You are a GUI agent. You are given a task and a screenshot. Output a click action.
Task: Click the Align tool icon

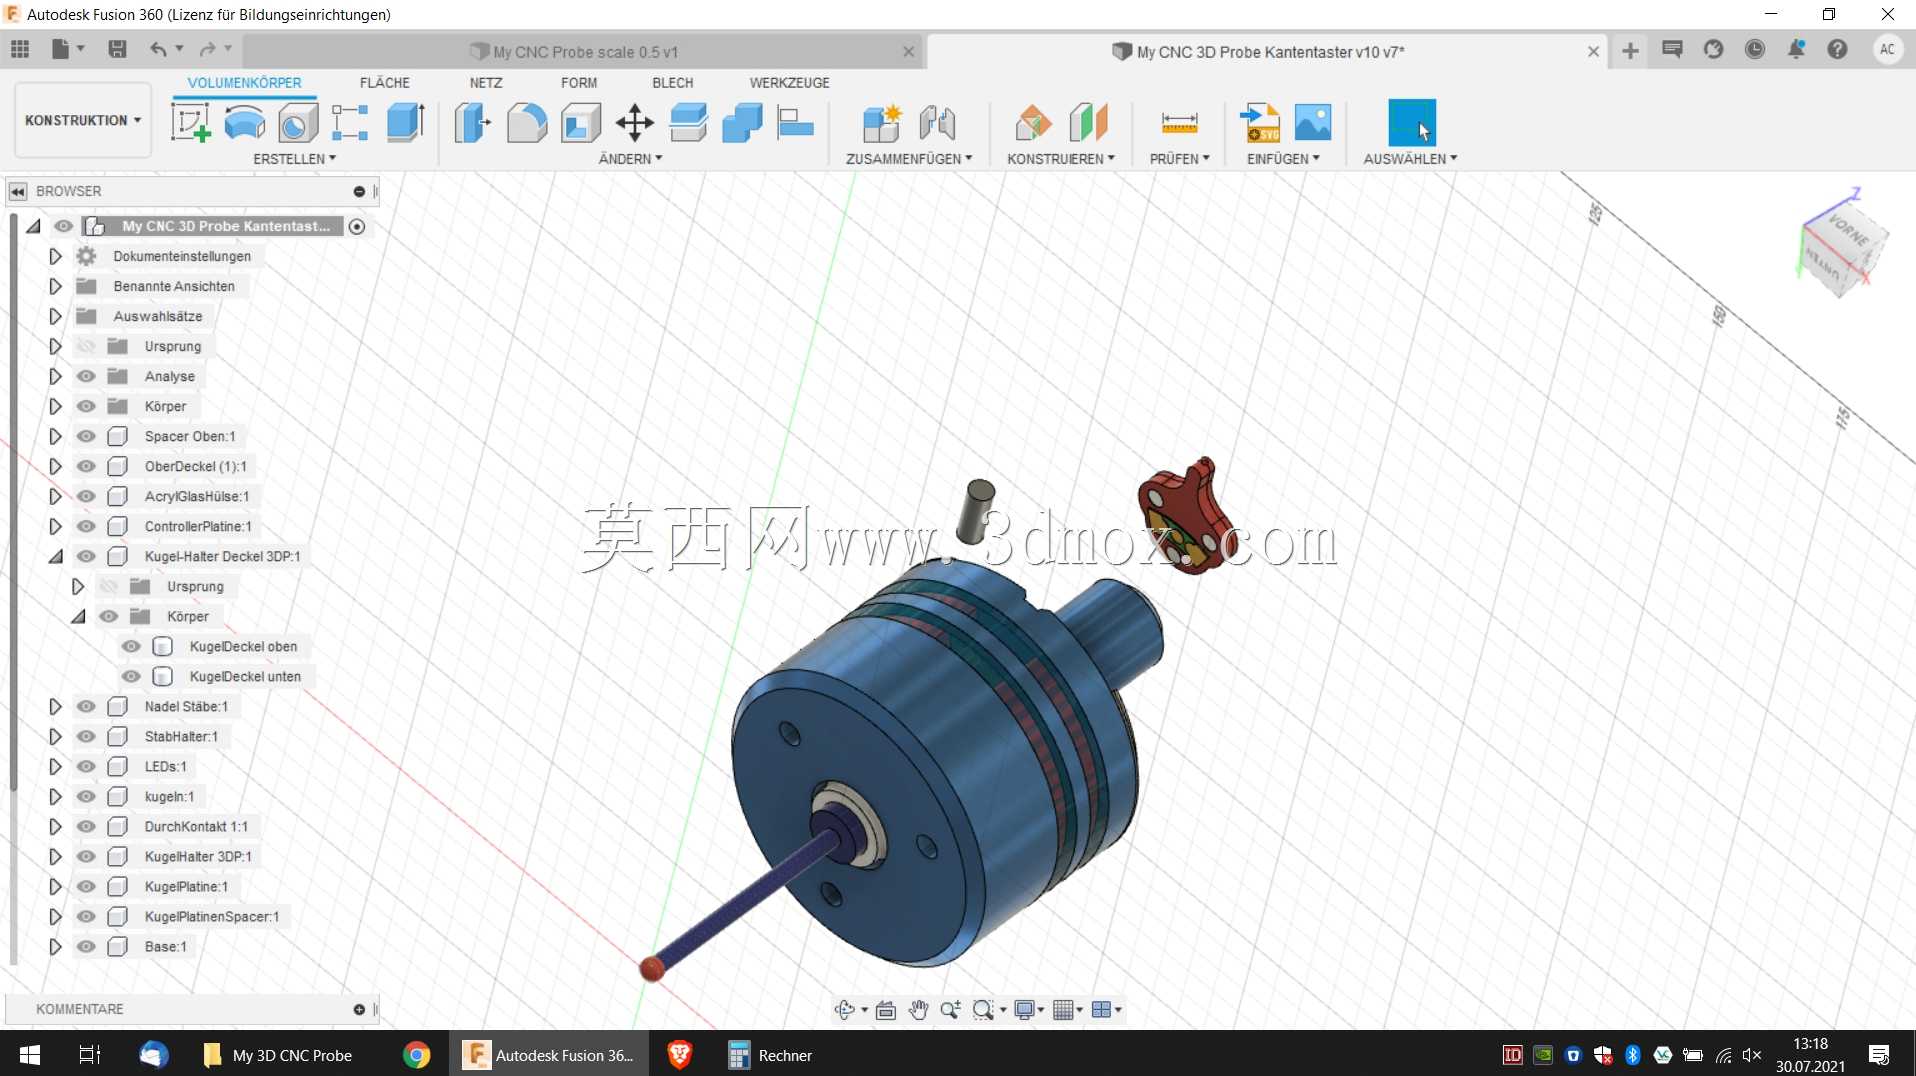796,123
